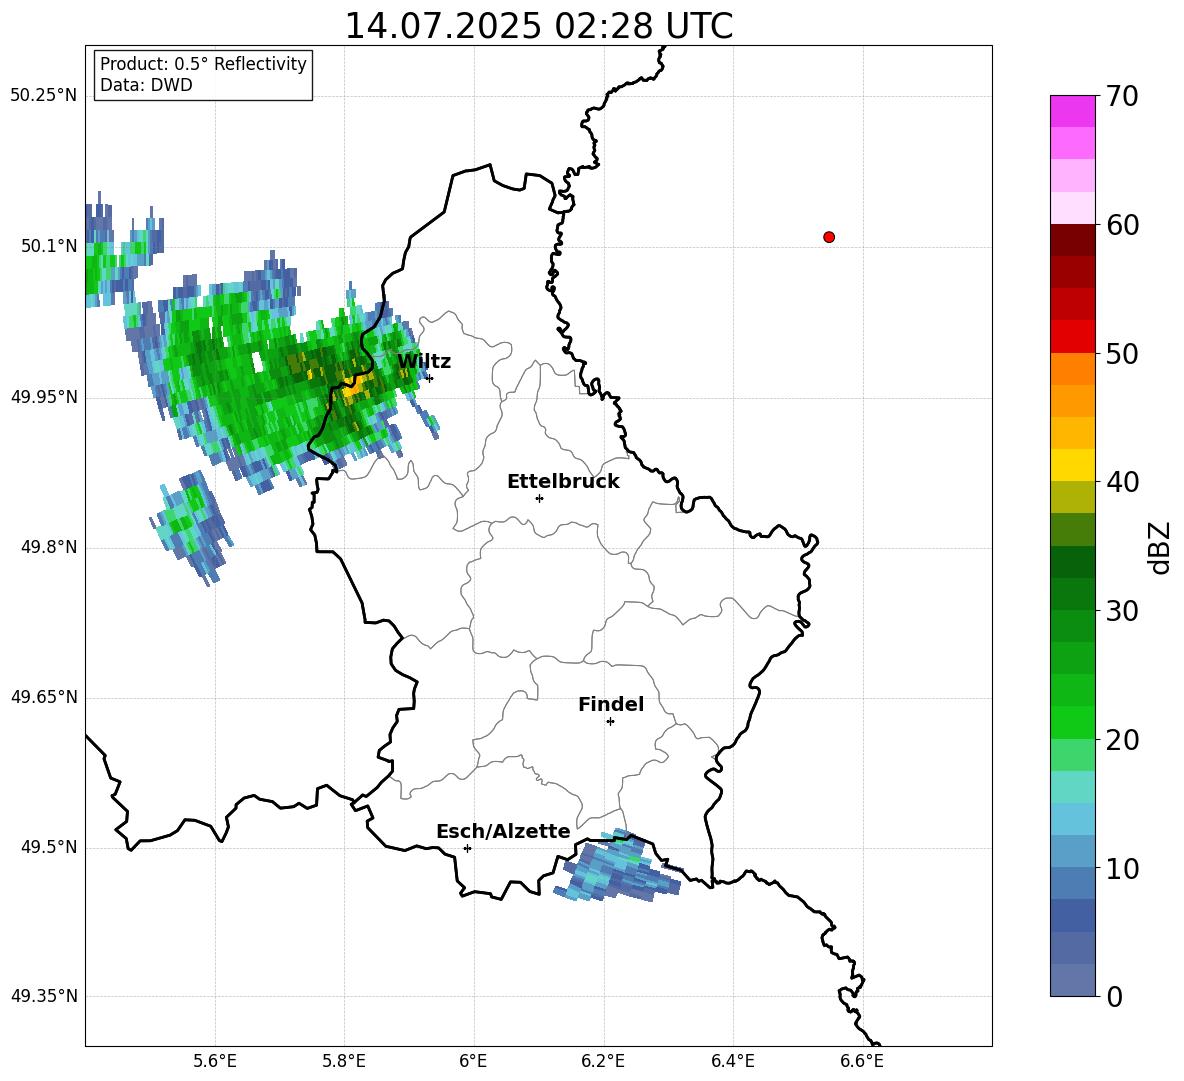The height and width of the screenshot is (1081, 1184).
Task: Click the 6.4°E longitude label
Action: [732, 1061]
